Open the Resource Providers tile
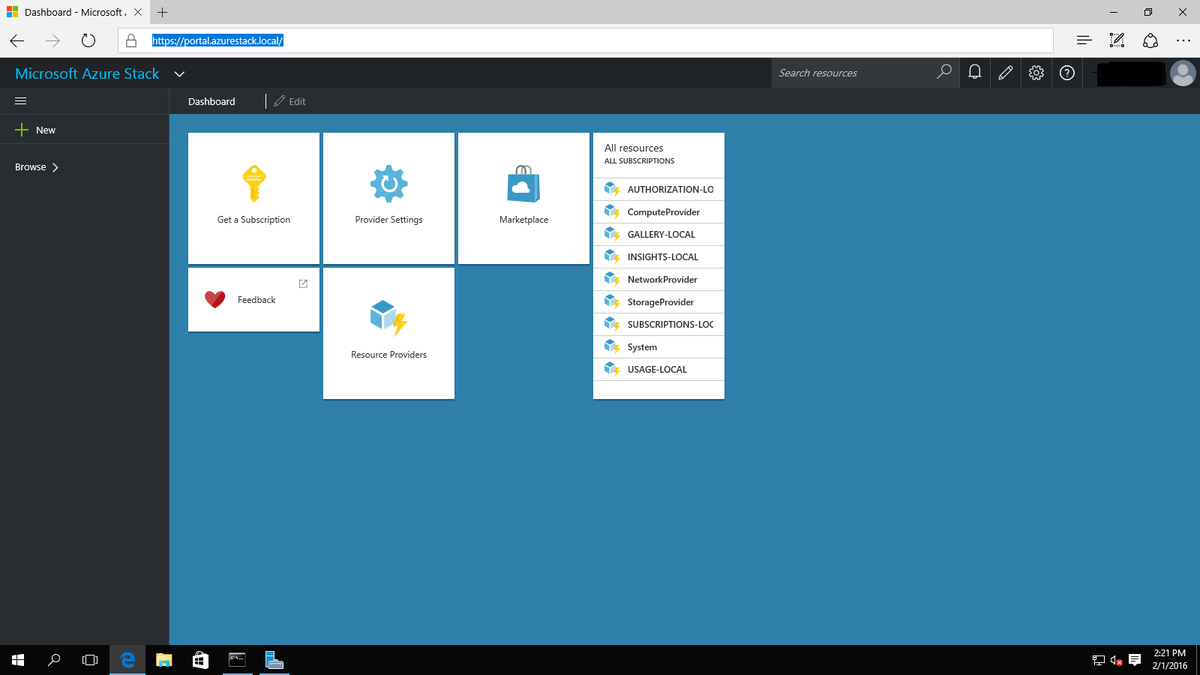The height and width of the screenshot is (675, 1200). click(389, 333)
